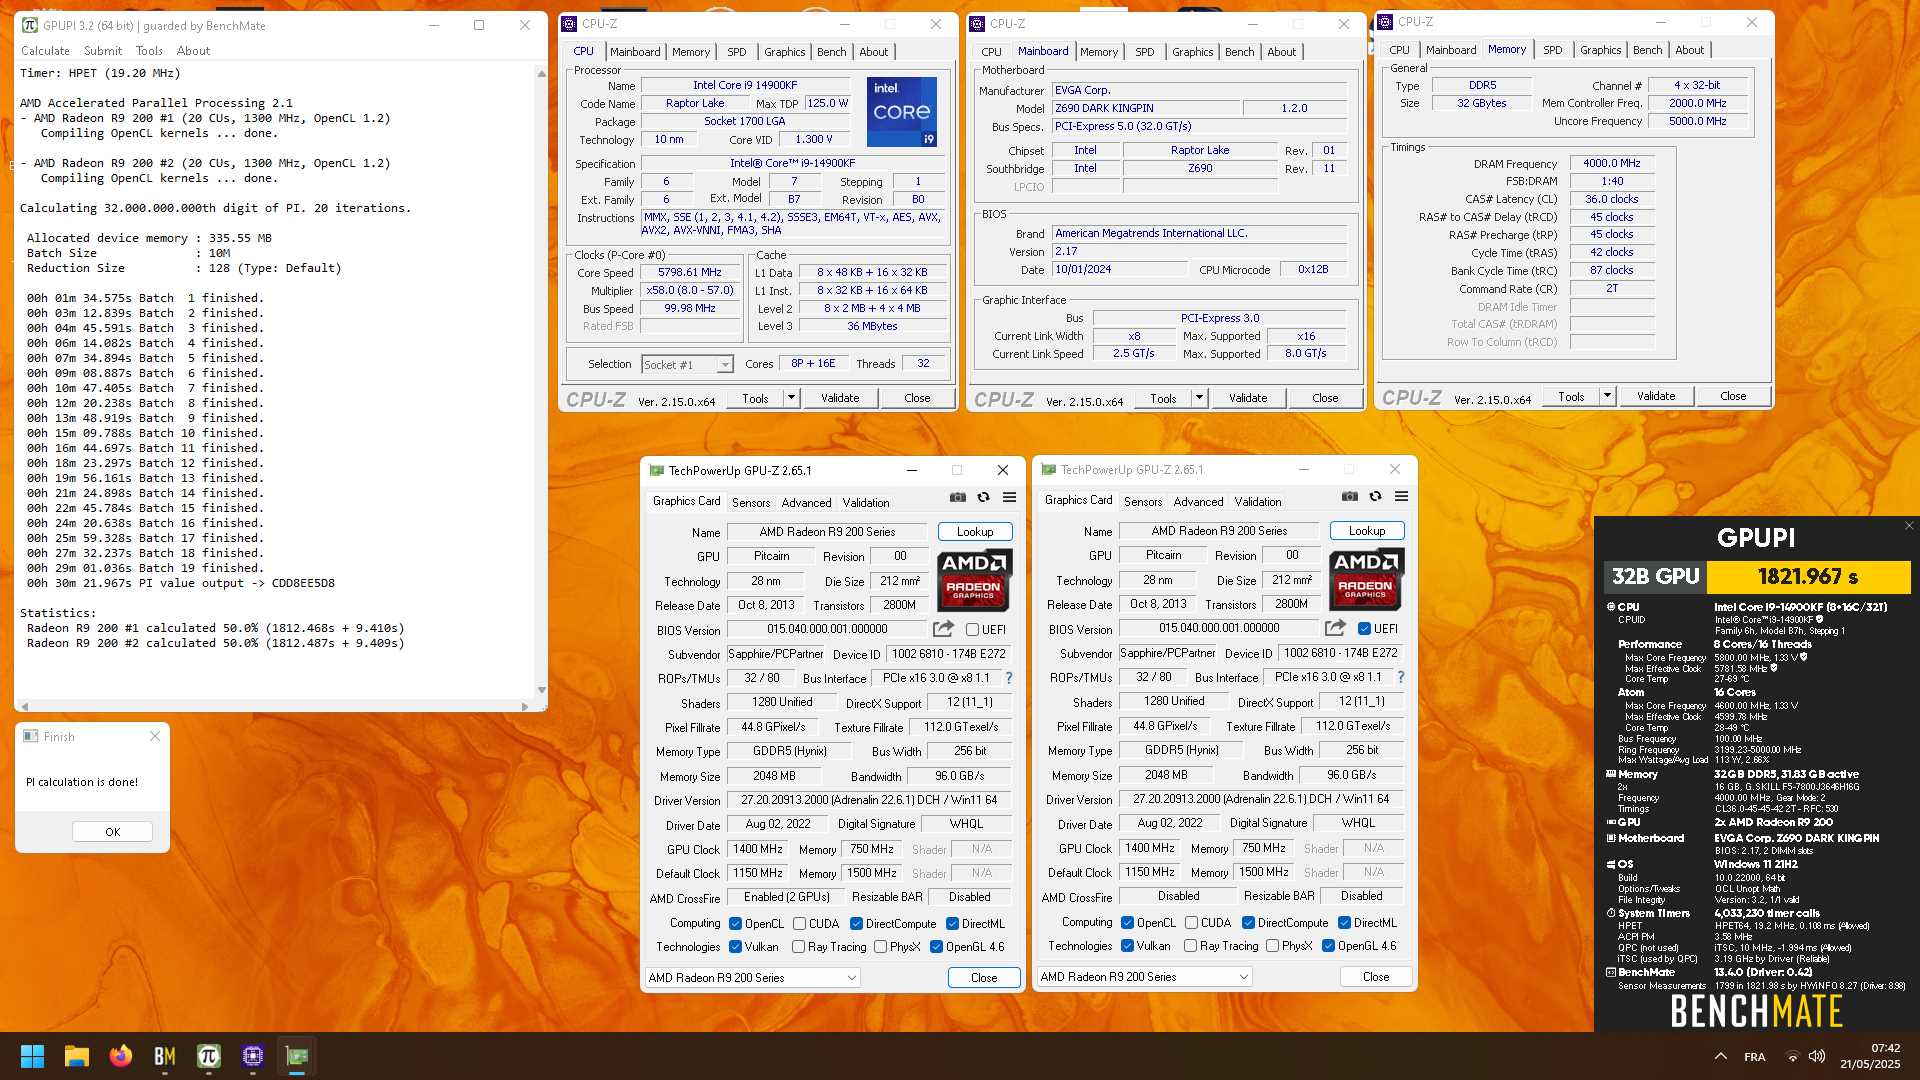Open Tools dropdown arrow in Mainboard window
The width and height of the screenshot is (1920, 1080).
[1199, 398]
